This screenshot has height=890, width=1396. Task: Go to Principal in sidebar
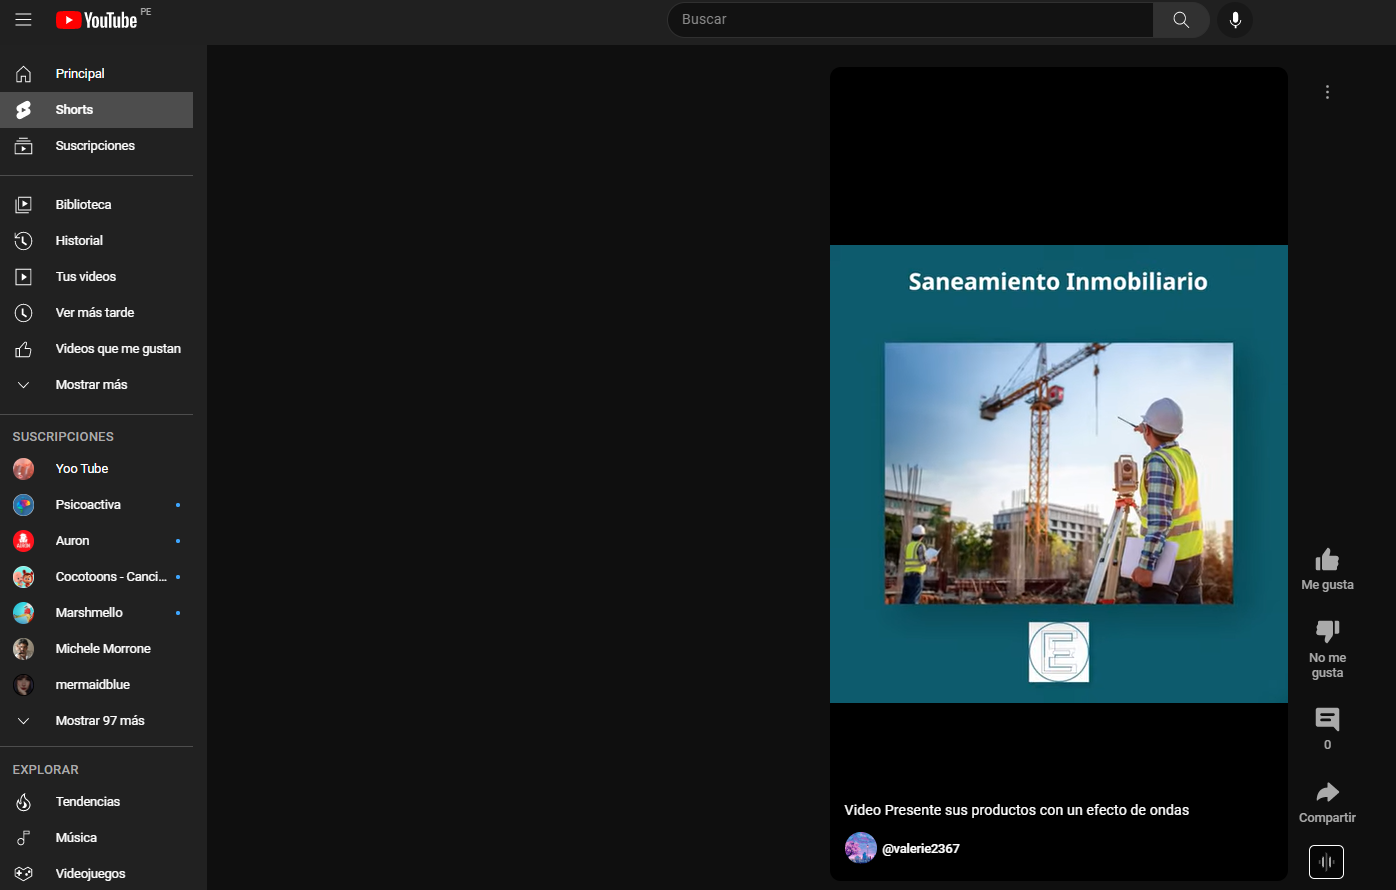80,74
